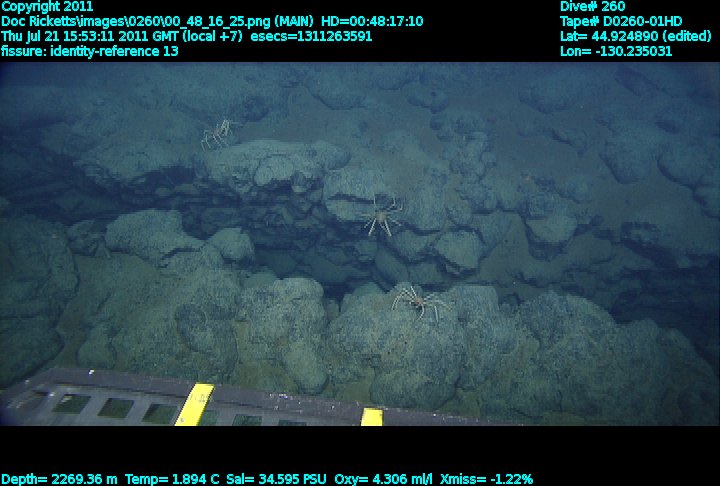Click the lowest spider crab near the fissure edge
Screen dimensions: 720x486
420,301
